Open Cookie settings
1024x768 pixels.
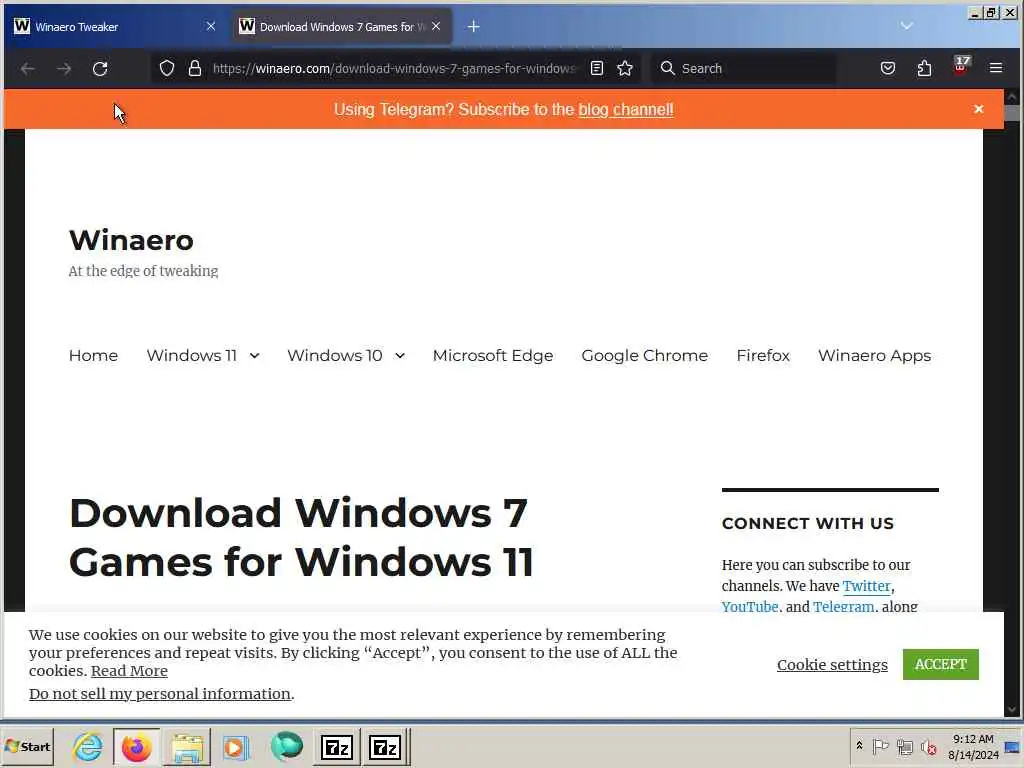click(832, 665)
